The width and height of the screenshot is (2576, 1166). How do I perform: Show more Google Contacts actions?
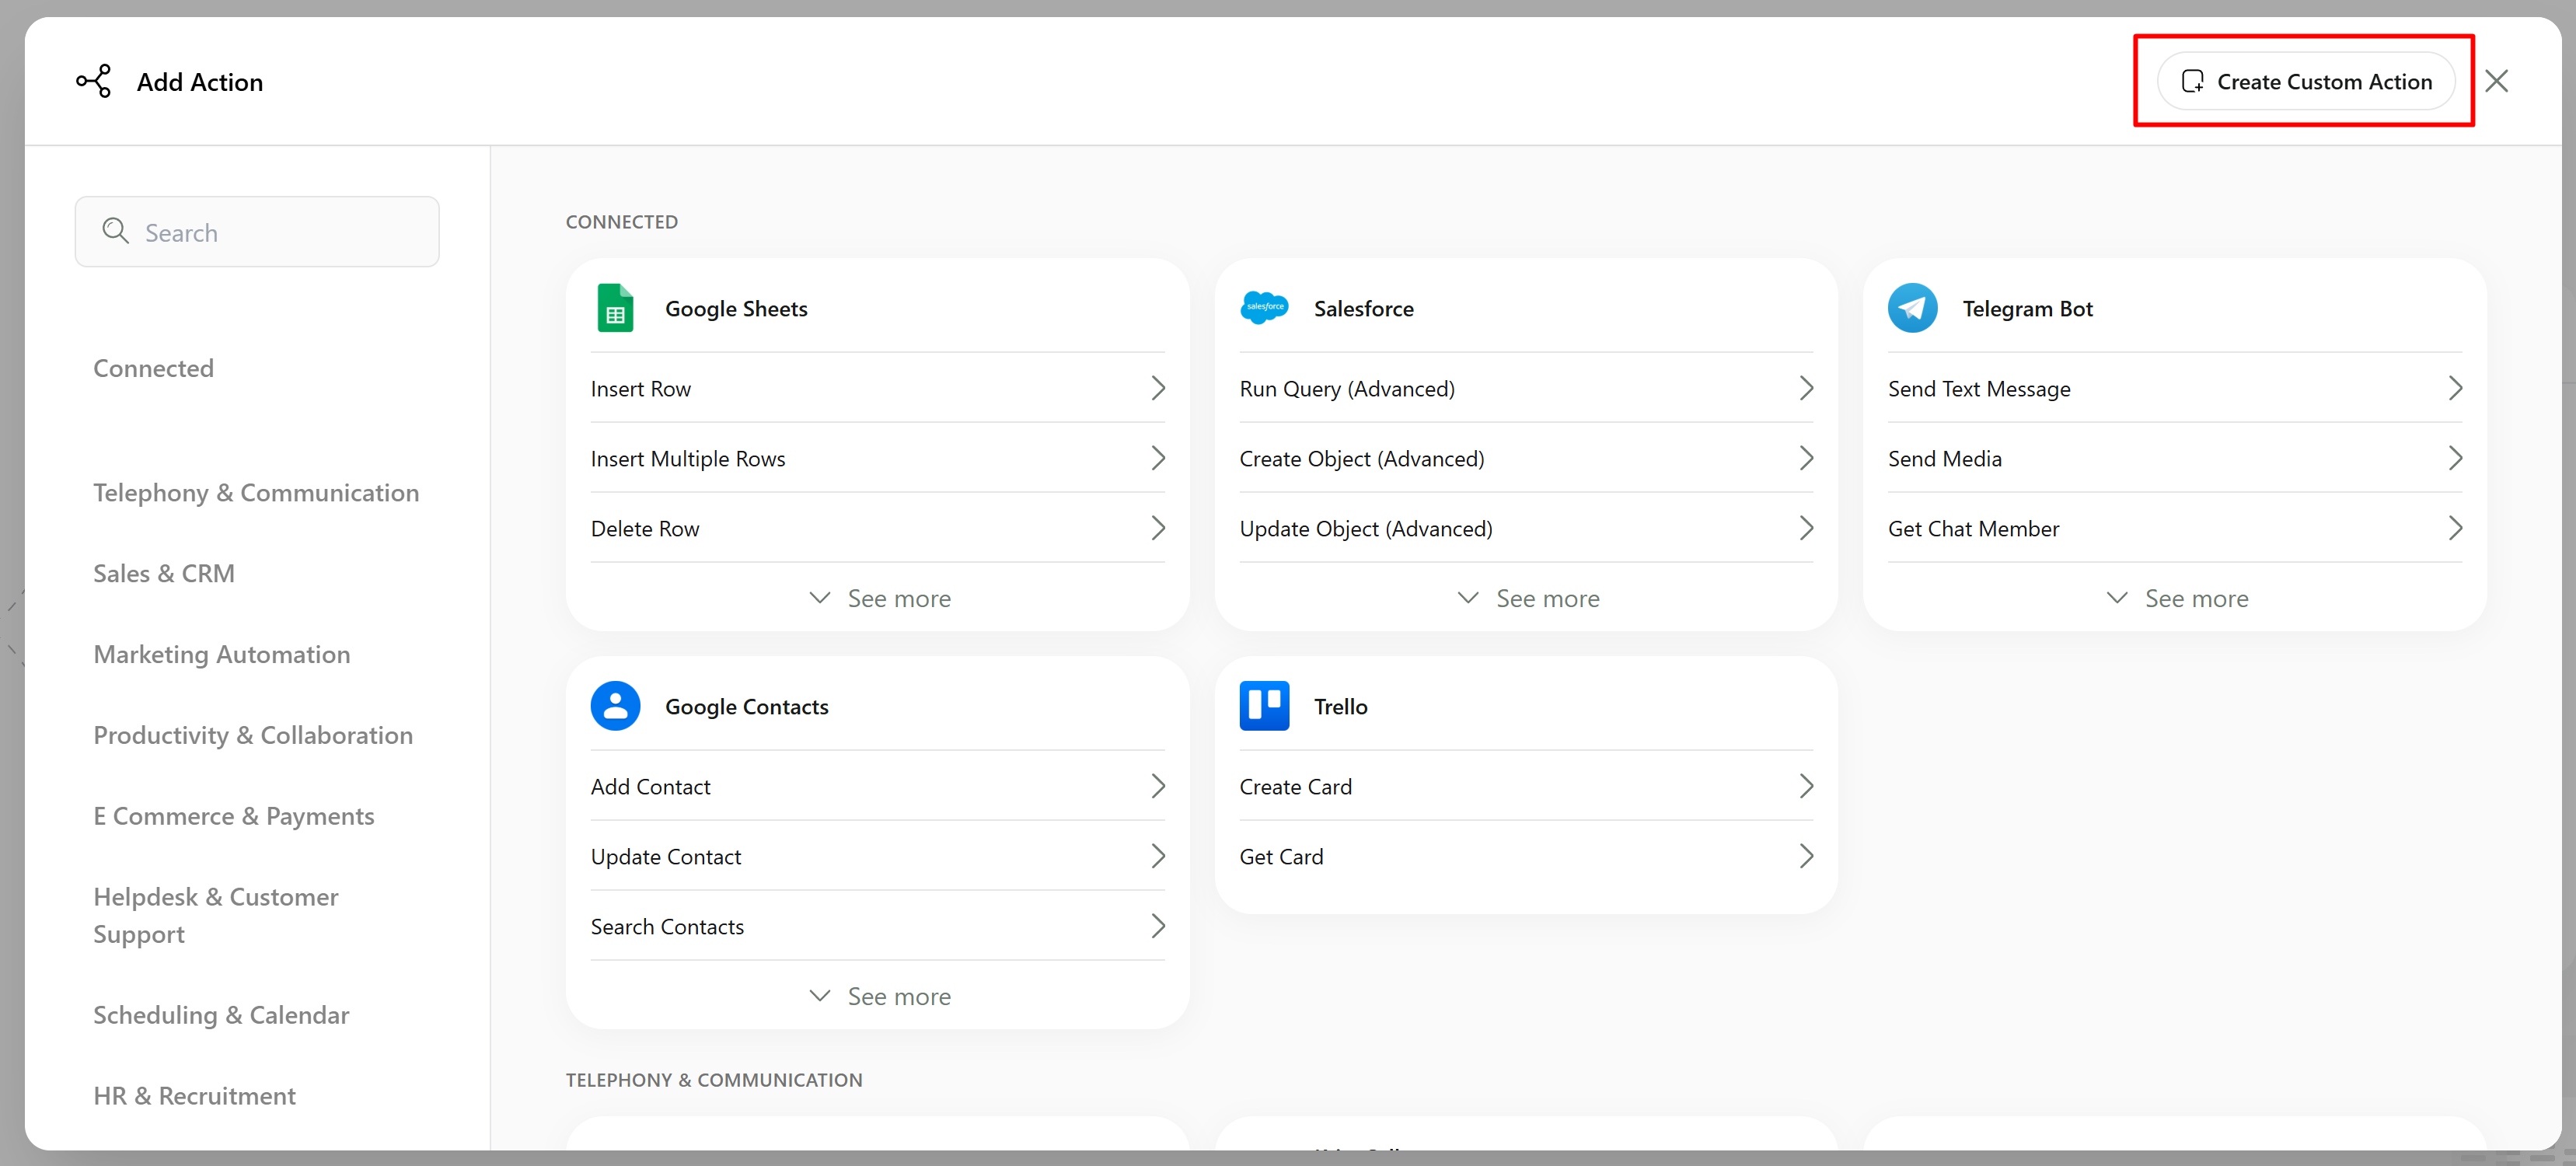click(x=879, y=996)
